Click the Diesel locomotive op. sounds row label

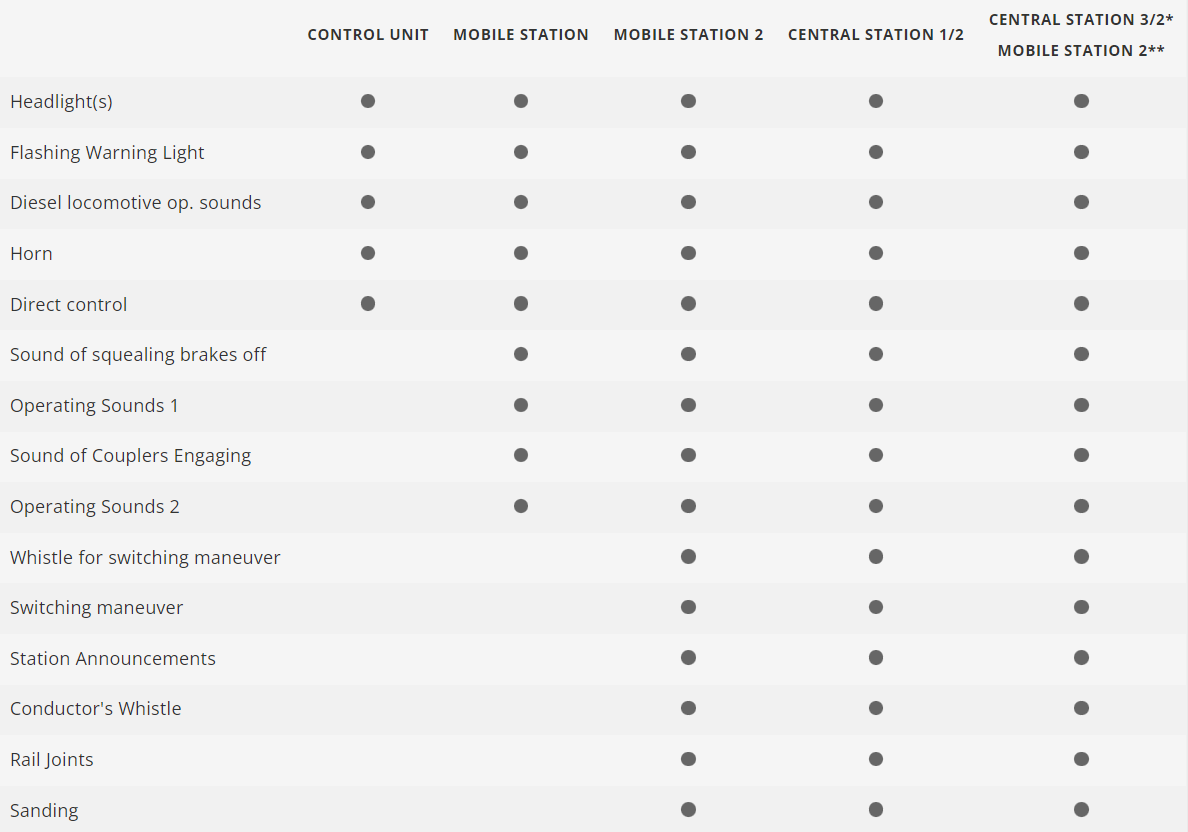tap(135, 203)
